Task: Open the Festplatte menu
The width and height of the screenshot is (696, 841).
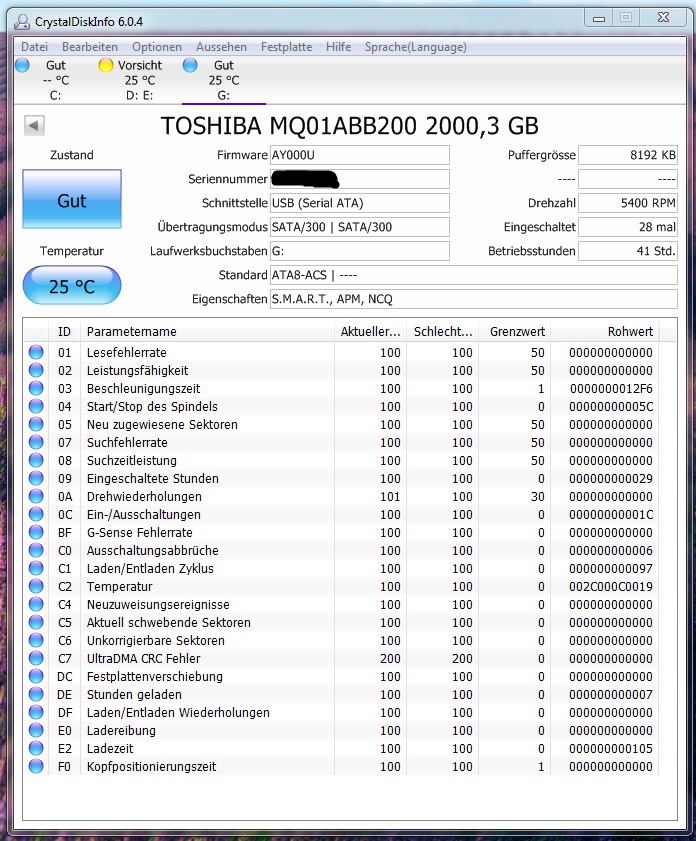Action: (x=286, y=47)
